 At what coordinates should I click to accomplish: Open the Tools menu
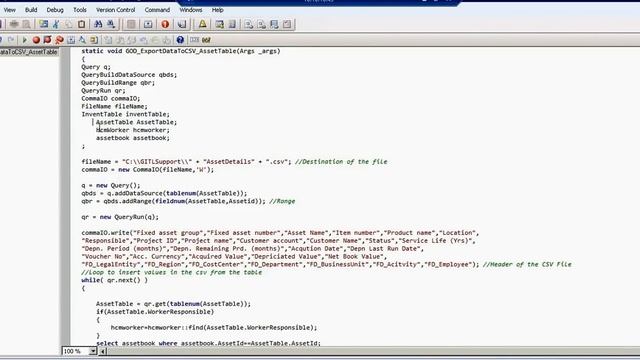click(80, 10)
